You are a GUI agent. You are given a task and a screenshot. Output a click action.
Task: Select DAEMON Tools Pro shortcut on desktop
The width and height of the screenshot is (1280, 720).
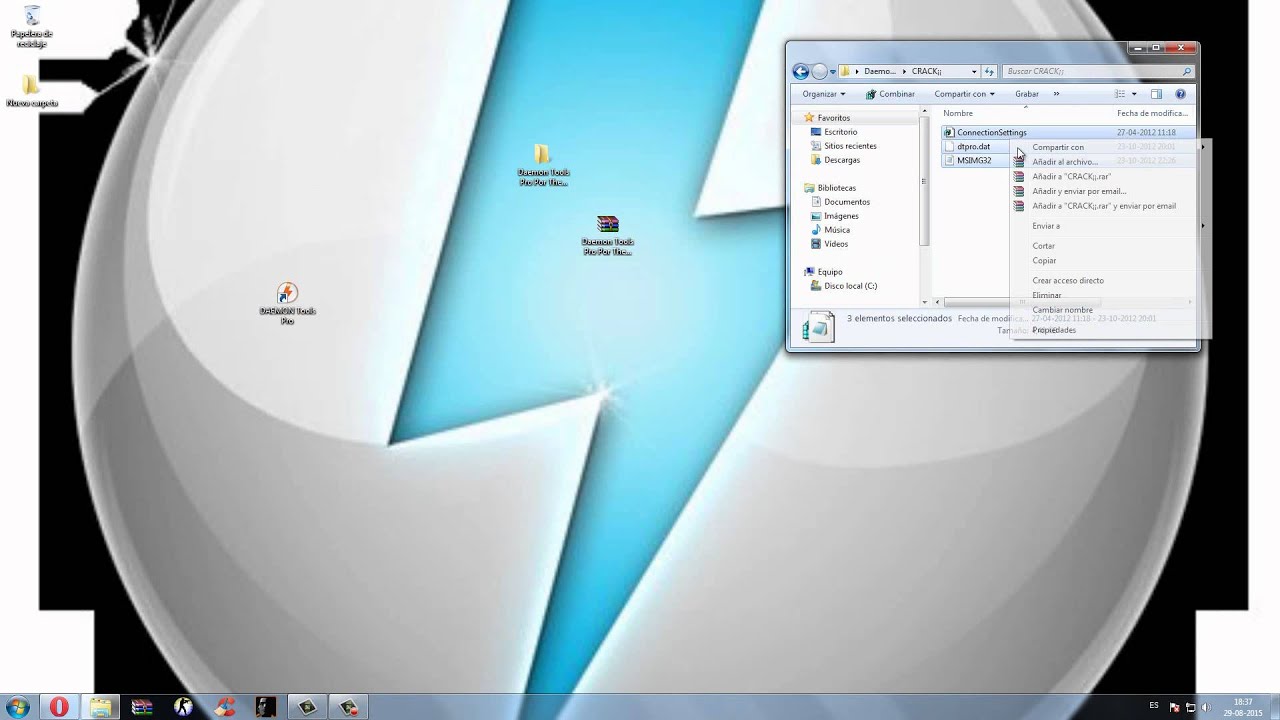[x=287, y=303]
